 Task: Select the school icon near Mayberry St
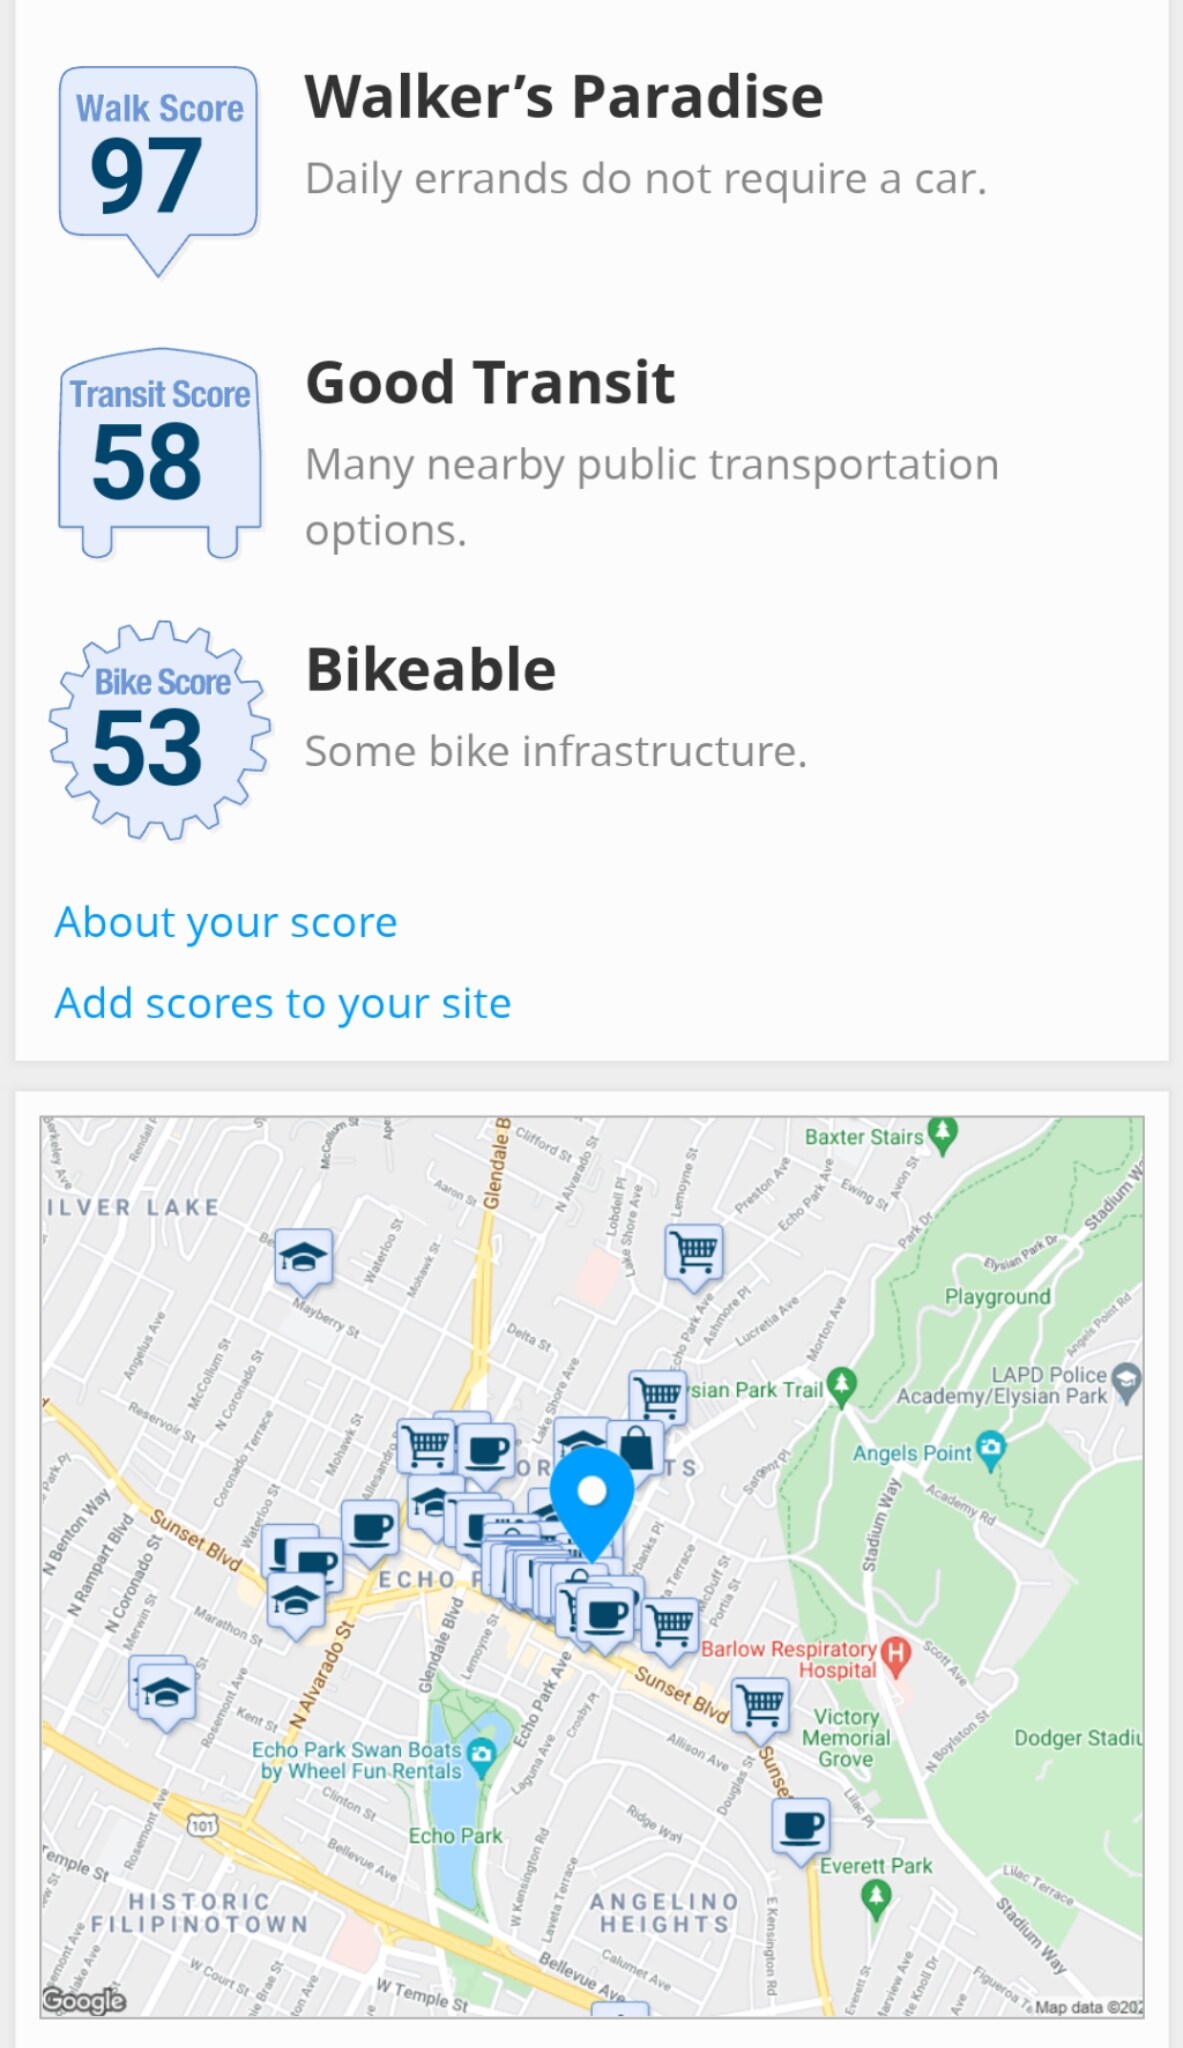(x=303, y=1256)
